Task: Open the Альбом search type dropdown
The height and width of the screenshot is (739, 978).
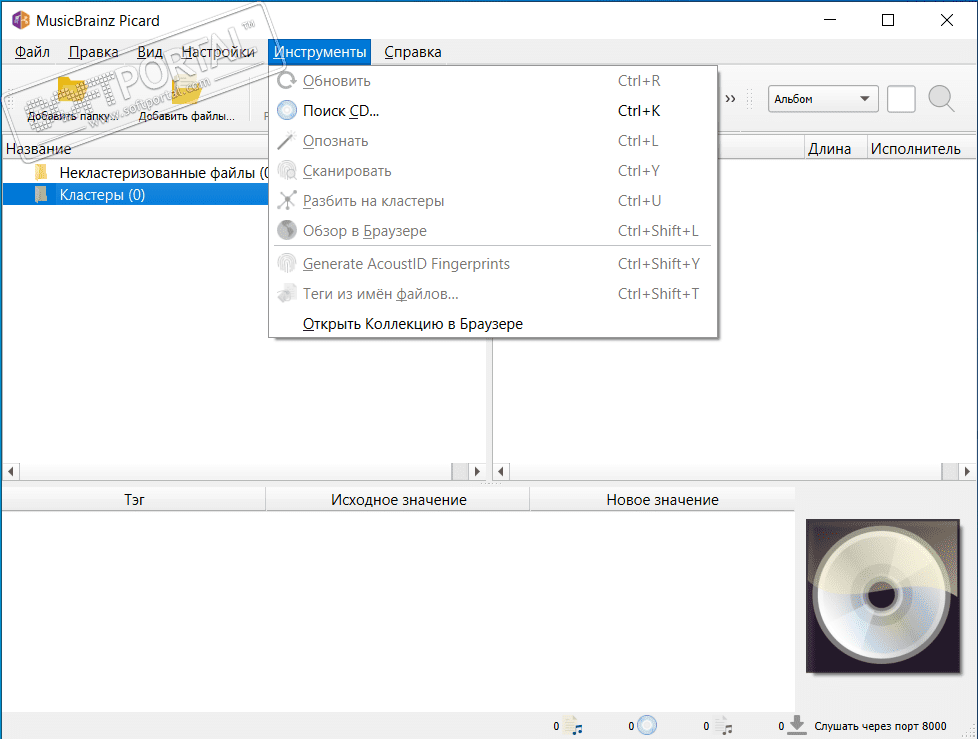Action: [823, 99]
